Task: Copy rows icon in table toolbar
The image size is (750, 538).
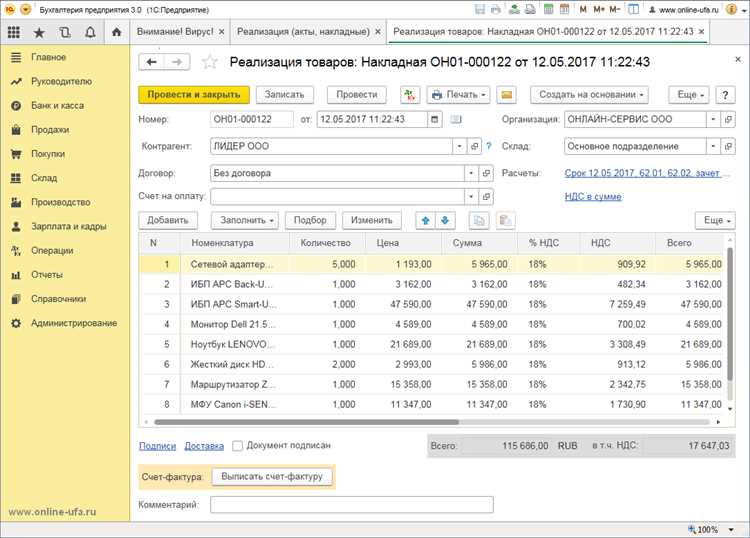Action: click(x=478, y=220)
